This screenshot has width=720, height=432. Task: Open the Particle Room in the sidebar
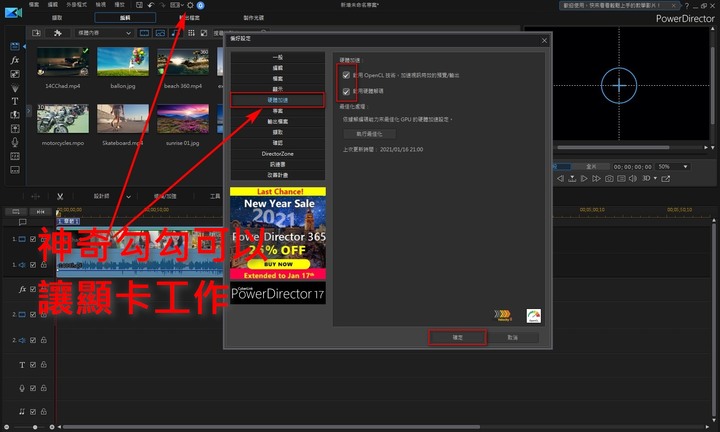pyautogui.click(x=15, y=88)
